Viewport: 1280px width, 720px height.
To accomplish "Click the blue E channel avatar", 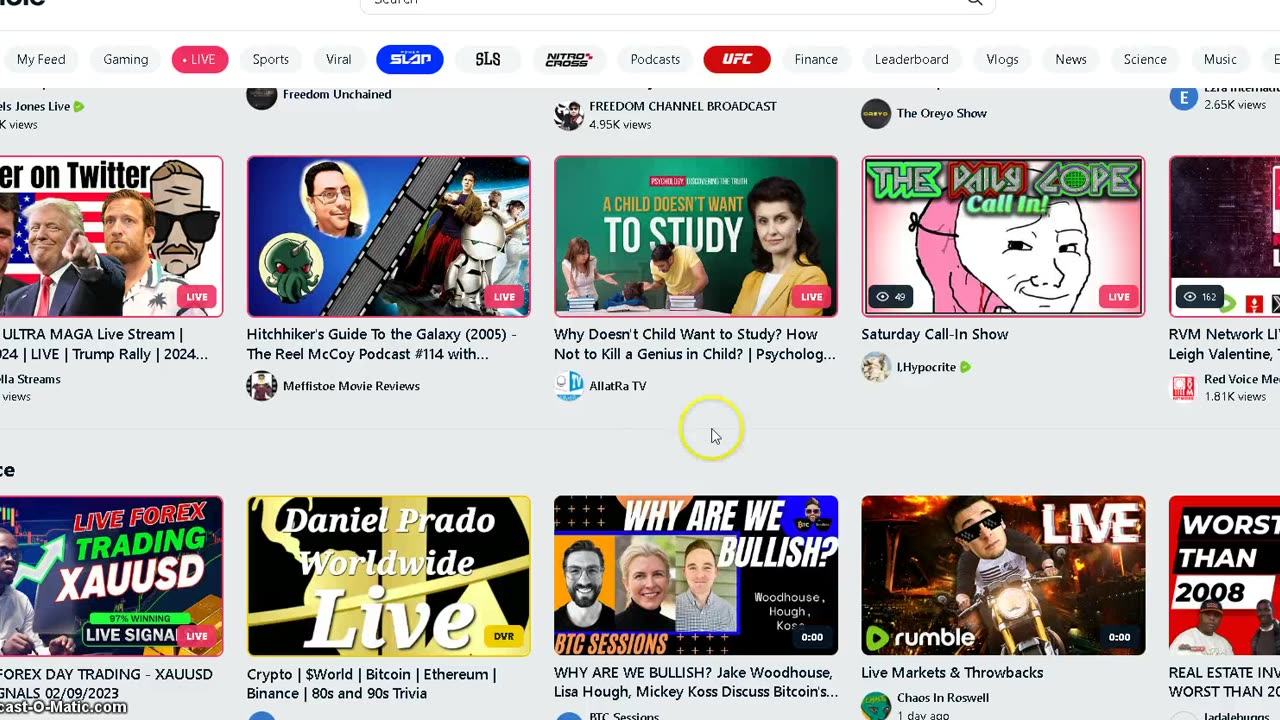I will tap(1184, 97).
